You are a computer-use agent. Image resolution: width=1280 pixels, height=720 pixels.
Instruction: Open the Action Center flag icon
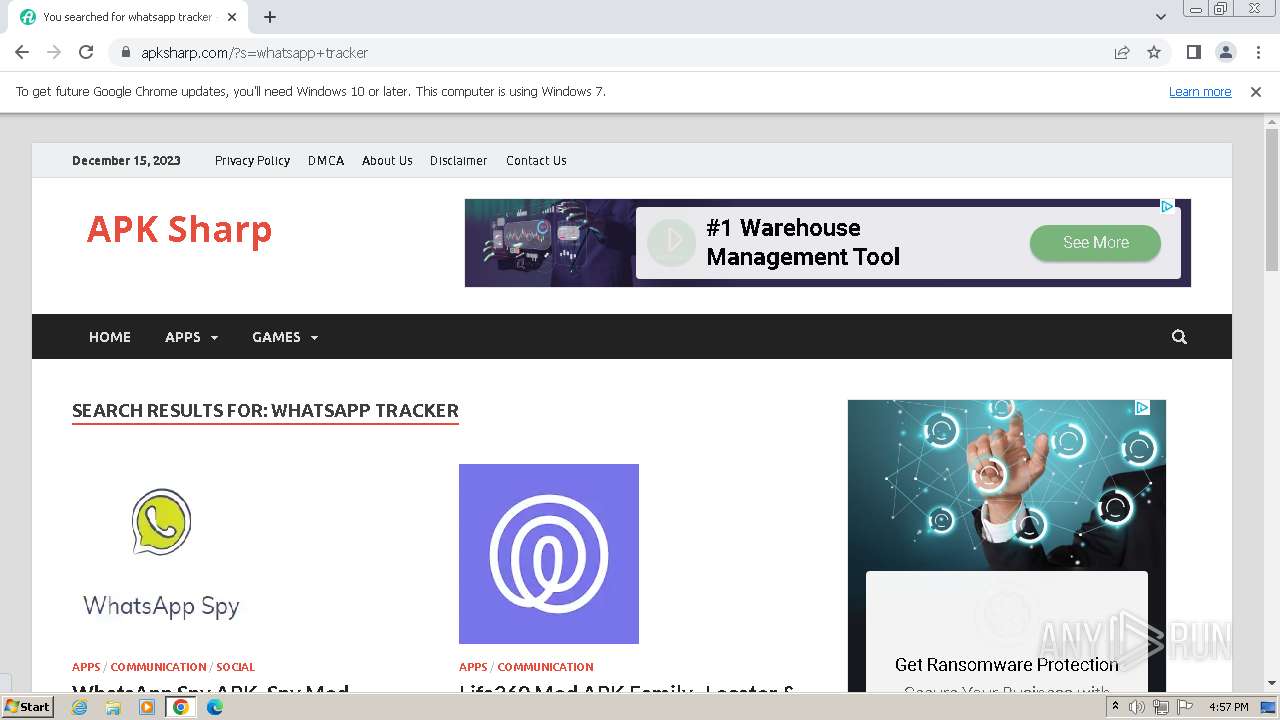pyautogui.click(x=1184, y=707)
